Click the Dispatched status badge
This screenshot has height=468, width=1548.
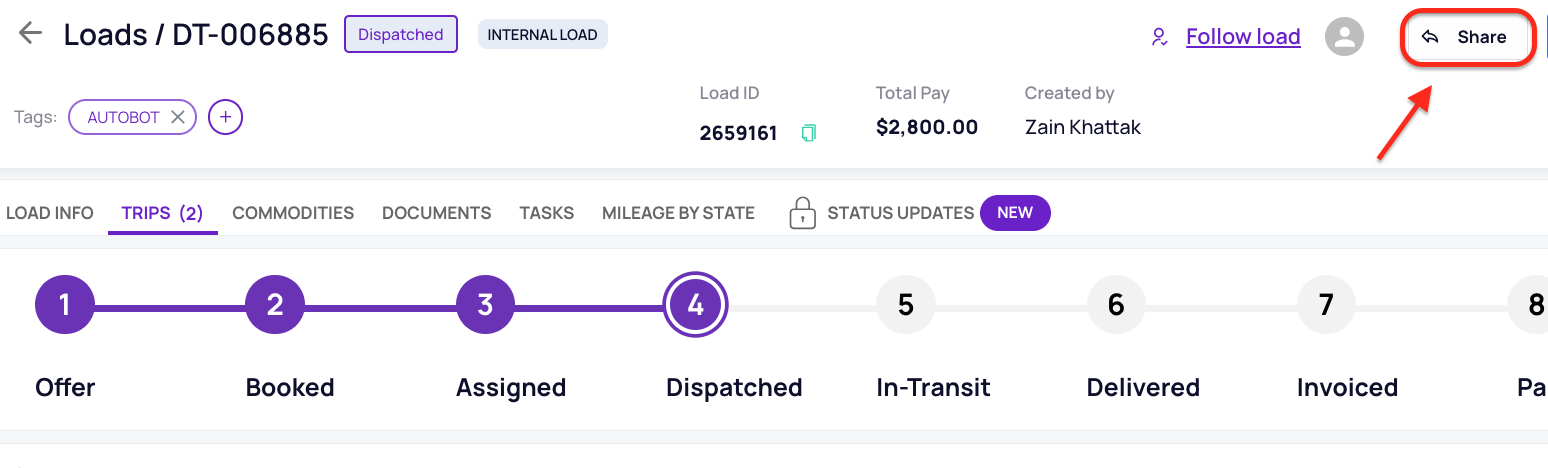coord(400,35)
